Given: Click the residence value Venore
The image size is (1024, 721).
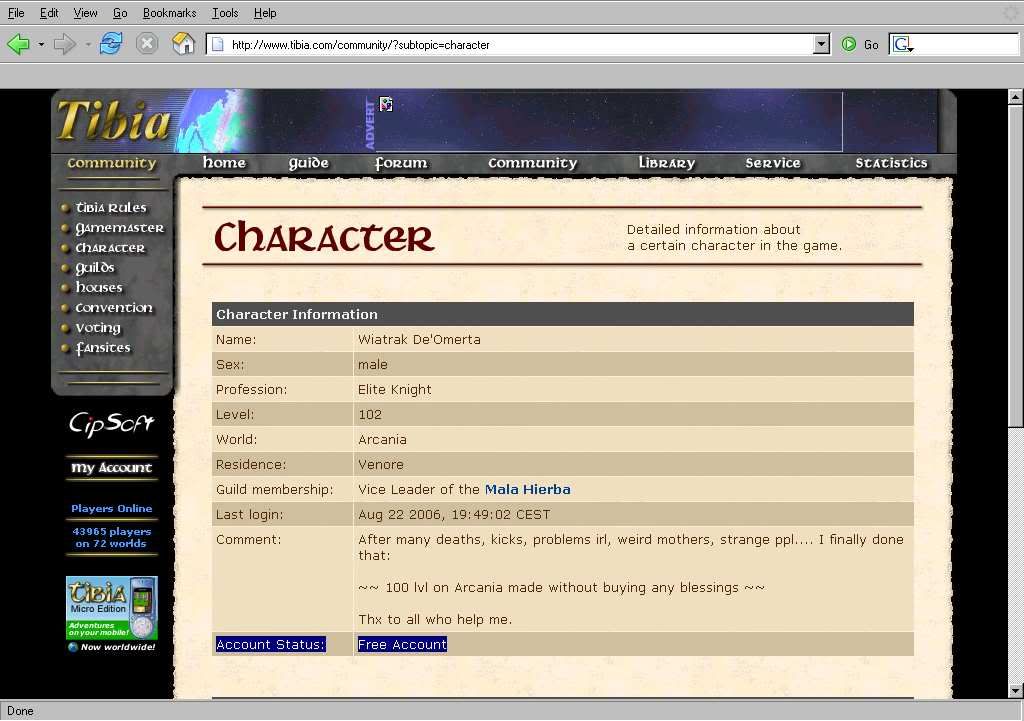Looking at the screenshot, I should (381, 464).
